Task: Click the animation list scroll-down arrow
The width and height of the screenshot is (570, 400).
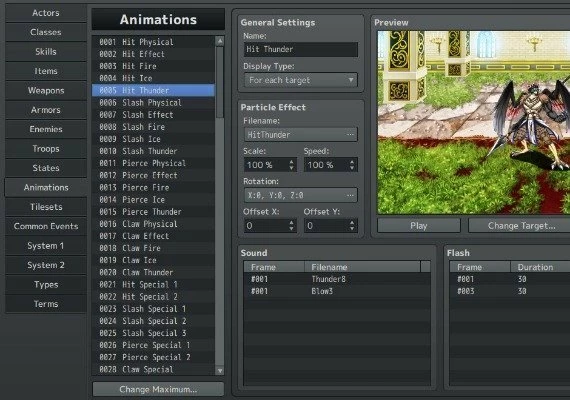Action: [220, 371]
